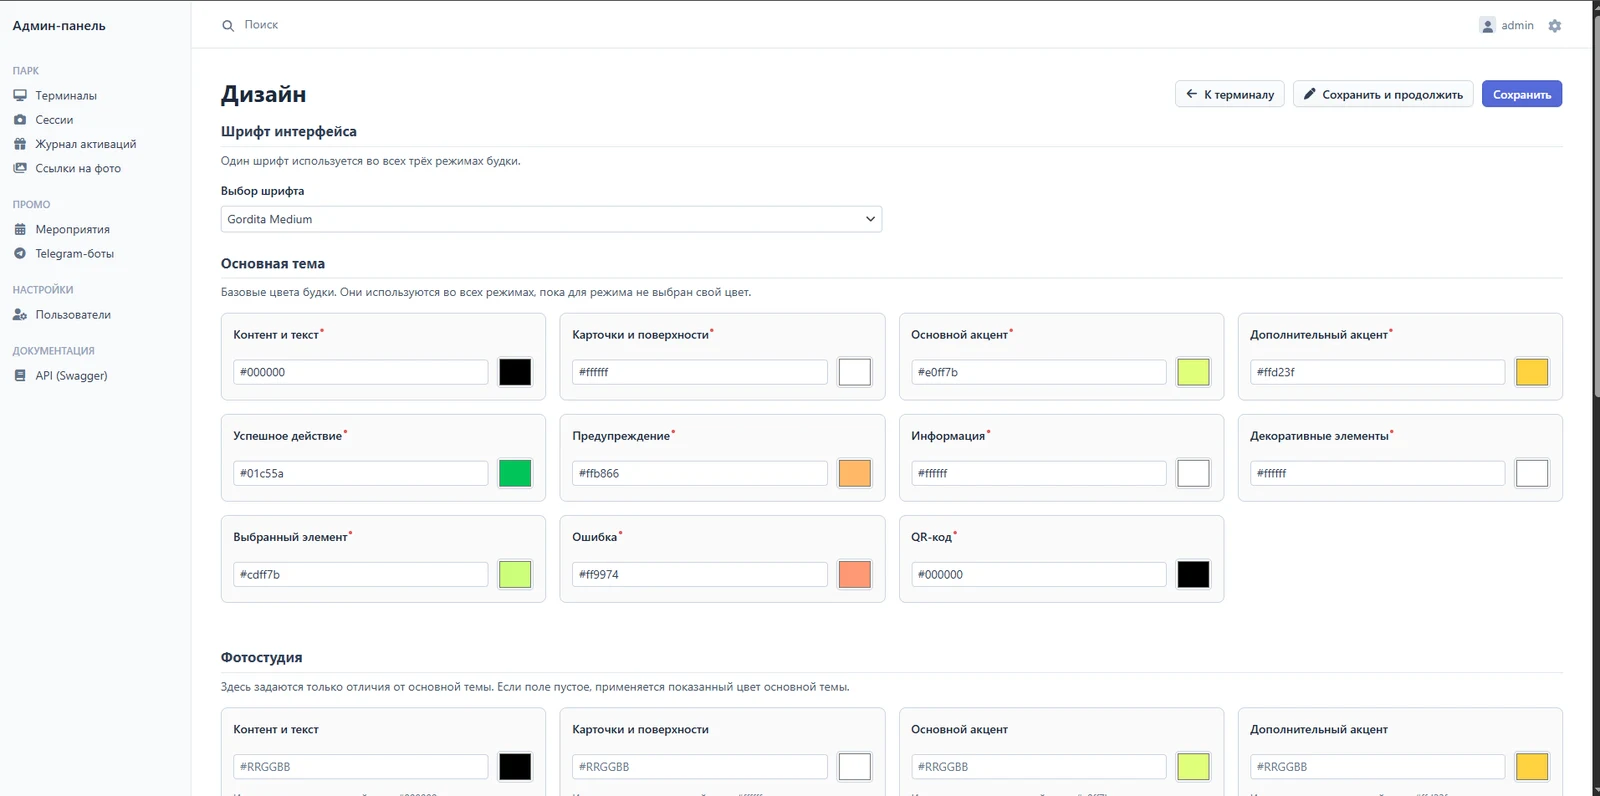Click the book icon for API (Swagger)
The height and width of the screenshot is (796, 1600).
click(20, 375)
